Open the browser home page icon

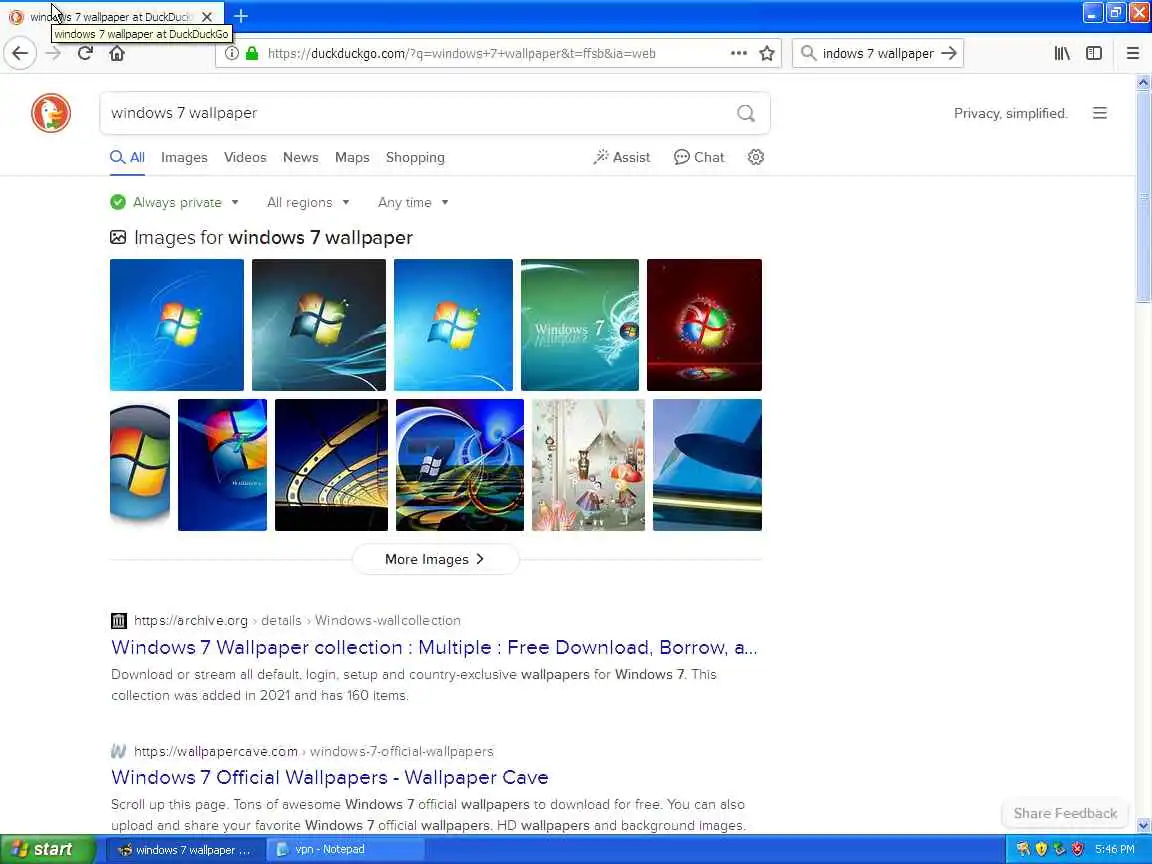[x=117, y=53]
